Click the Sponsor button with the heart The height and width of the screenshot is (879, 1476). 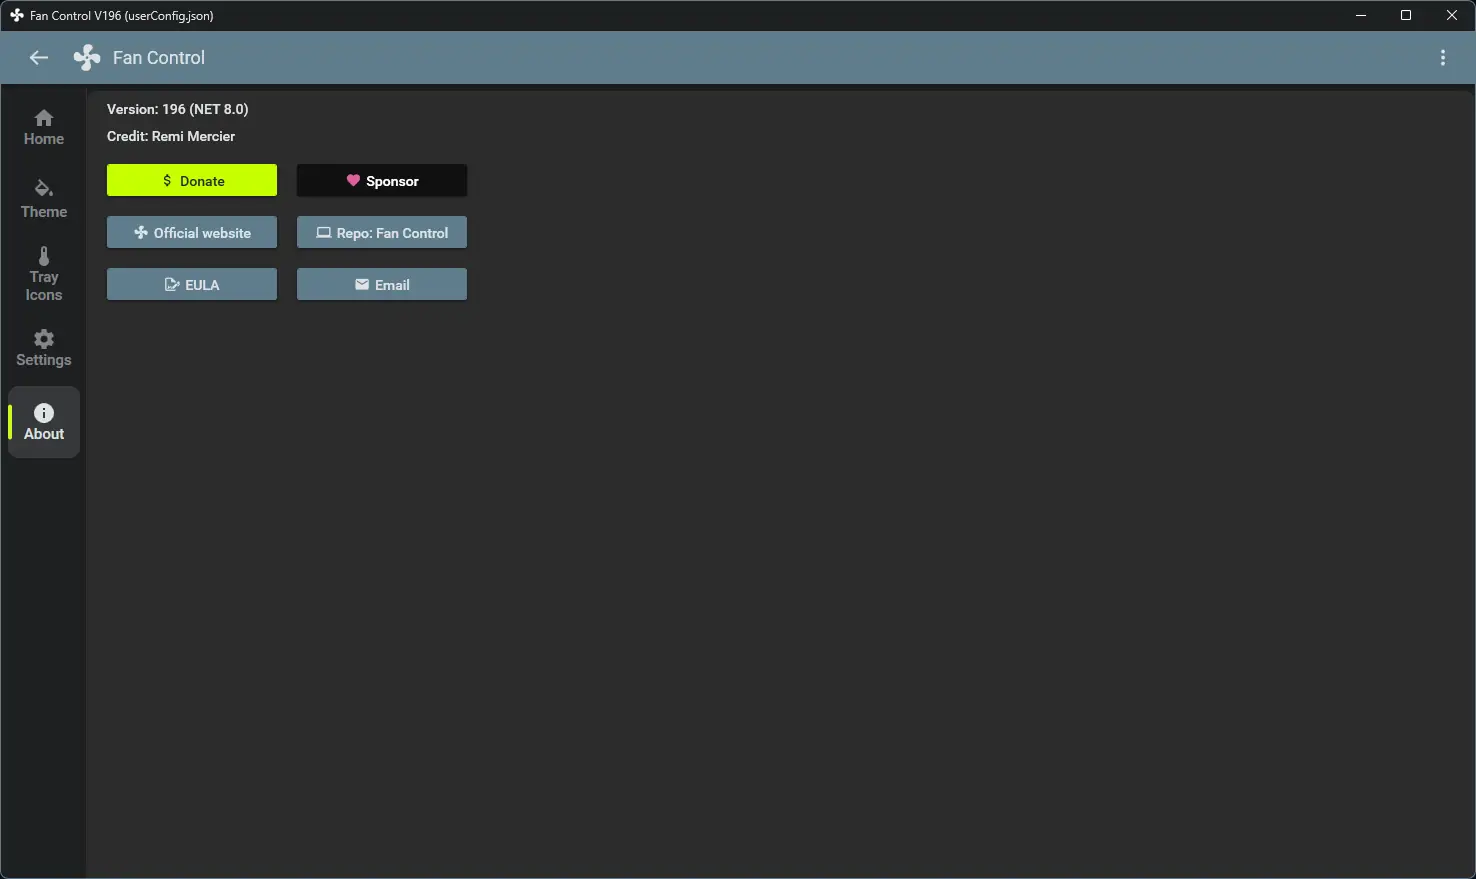[382, 181]
